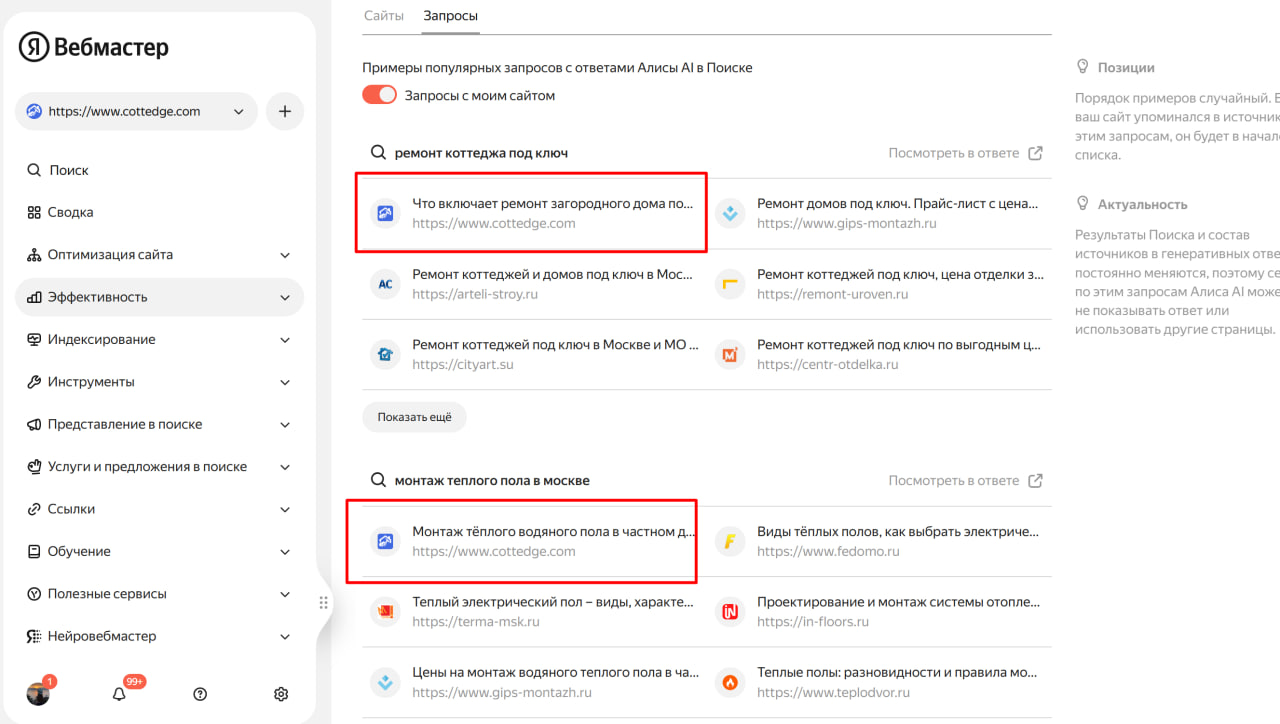Collapse the Эффективность menu section
The width and height of the screenshot is (1280, 724).
[285, 297]
